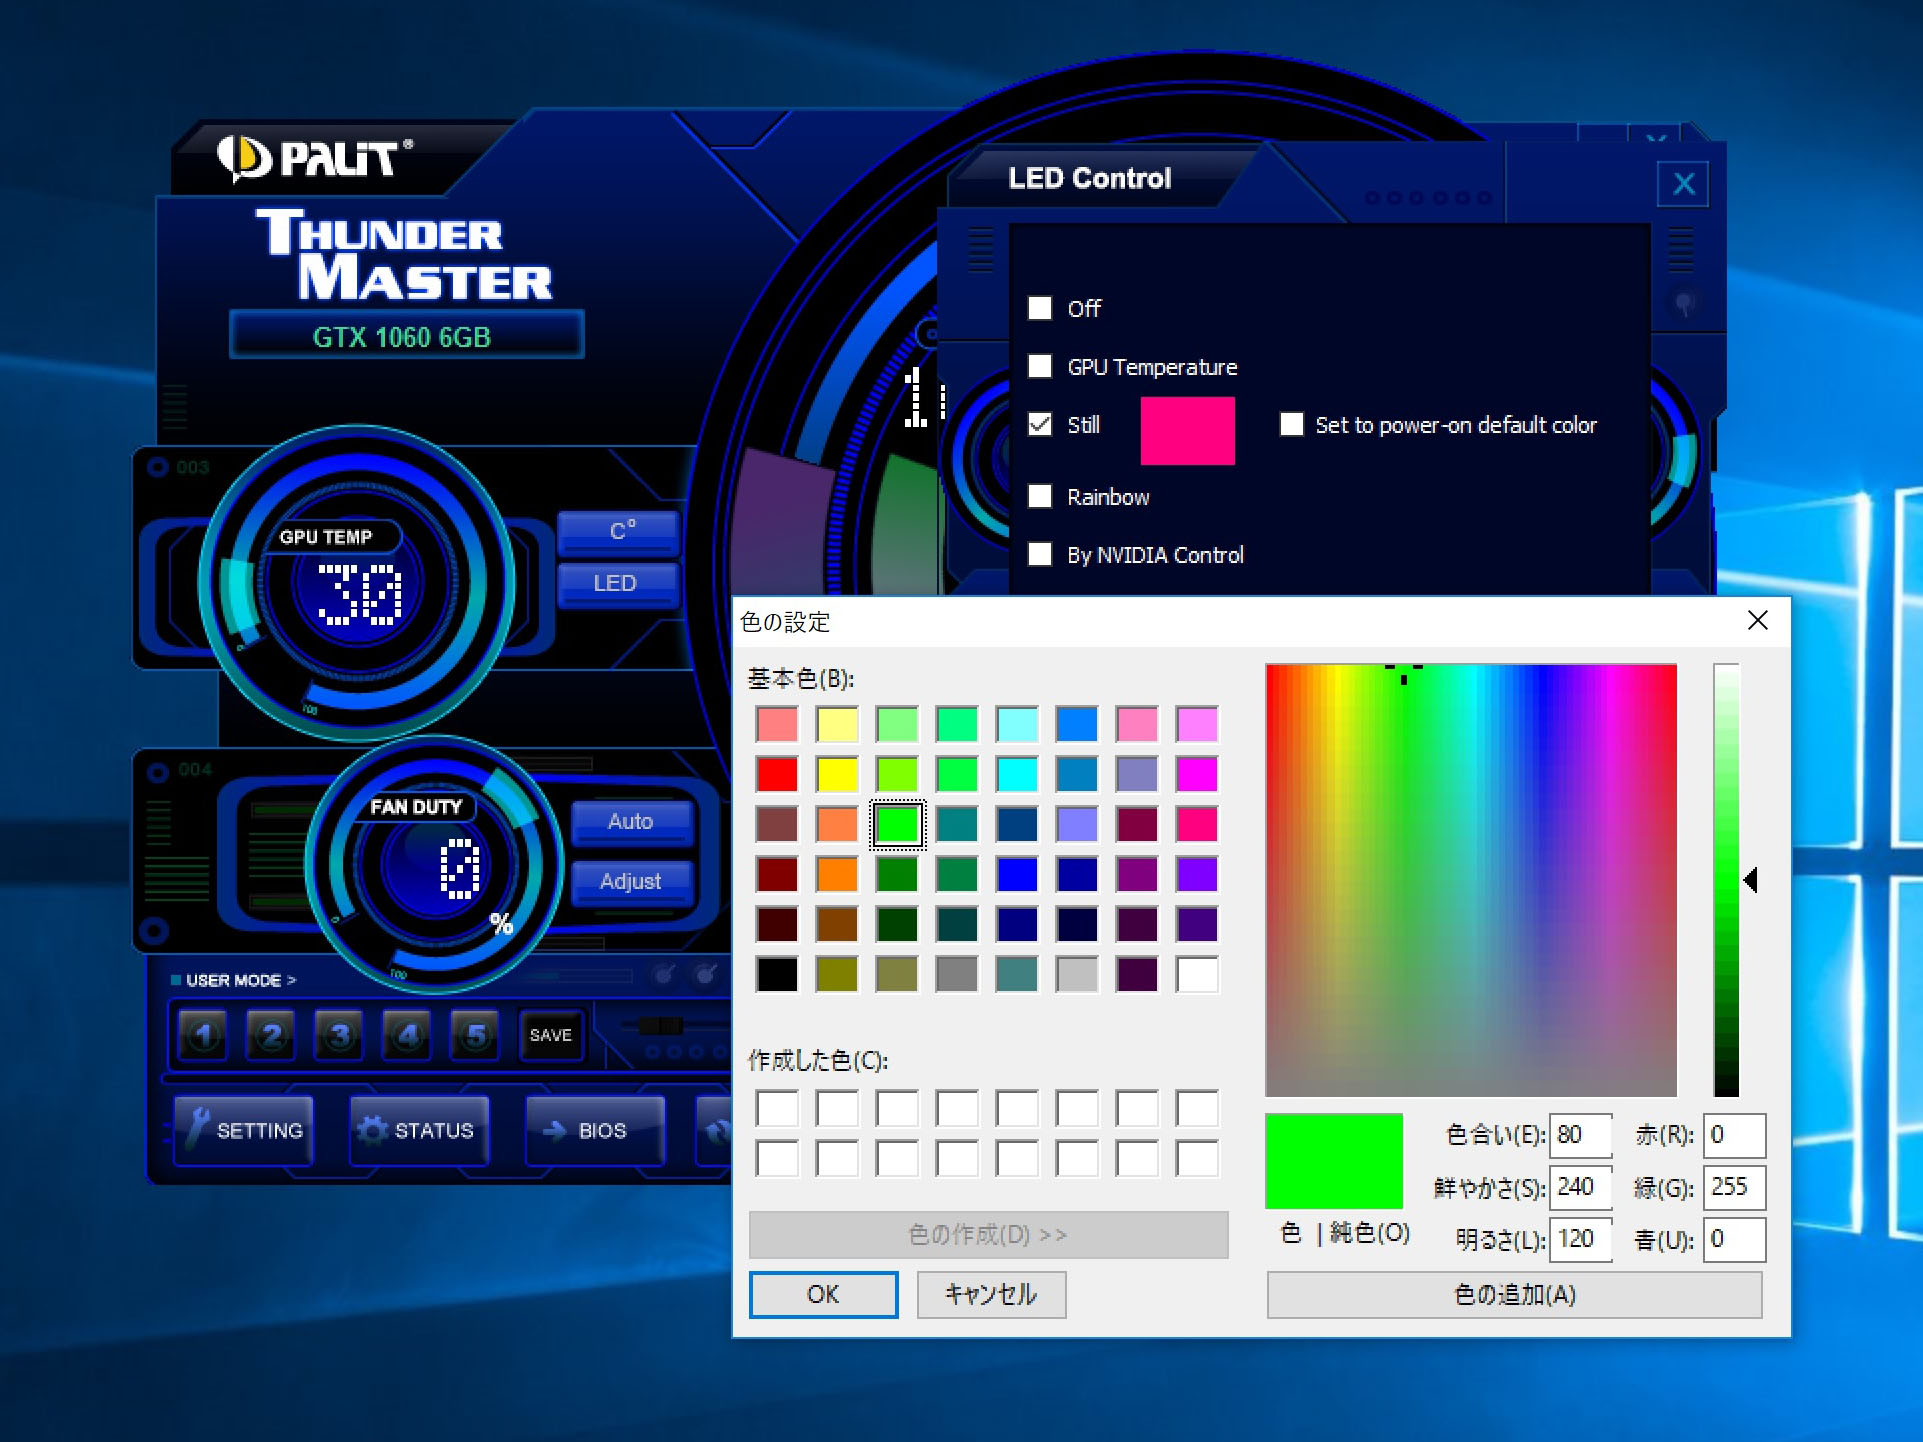Confirm color with OK button
Viewport: 1923px width, 1442px height.
[x=823, y=1294]
